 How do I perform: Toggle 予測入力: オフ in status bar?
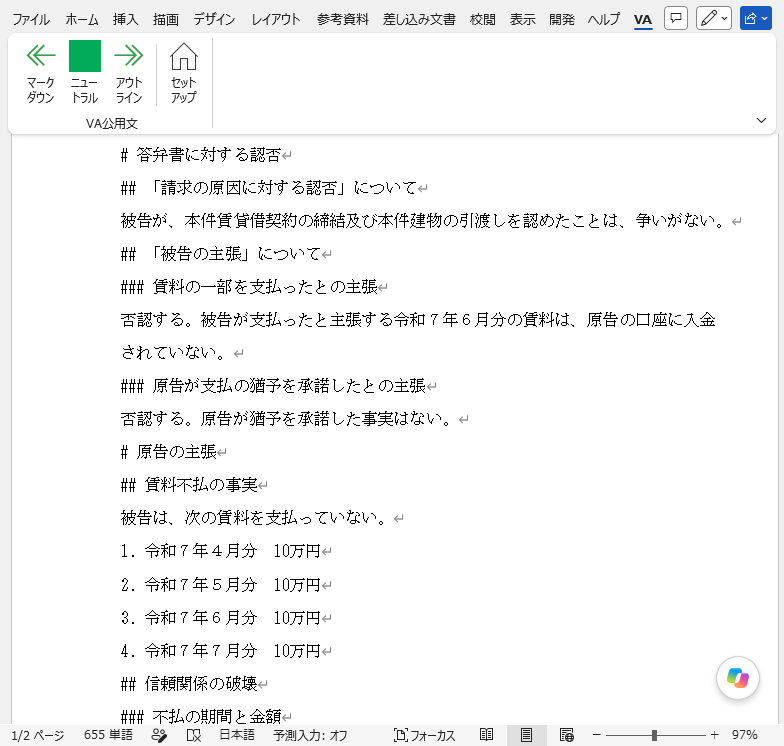(310, 735)
